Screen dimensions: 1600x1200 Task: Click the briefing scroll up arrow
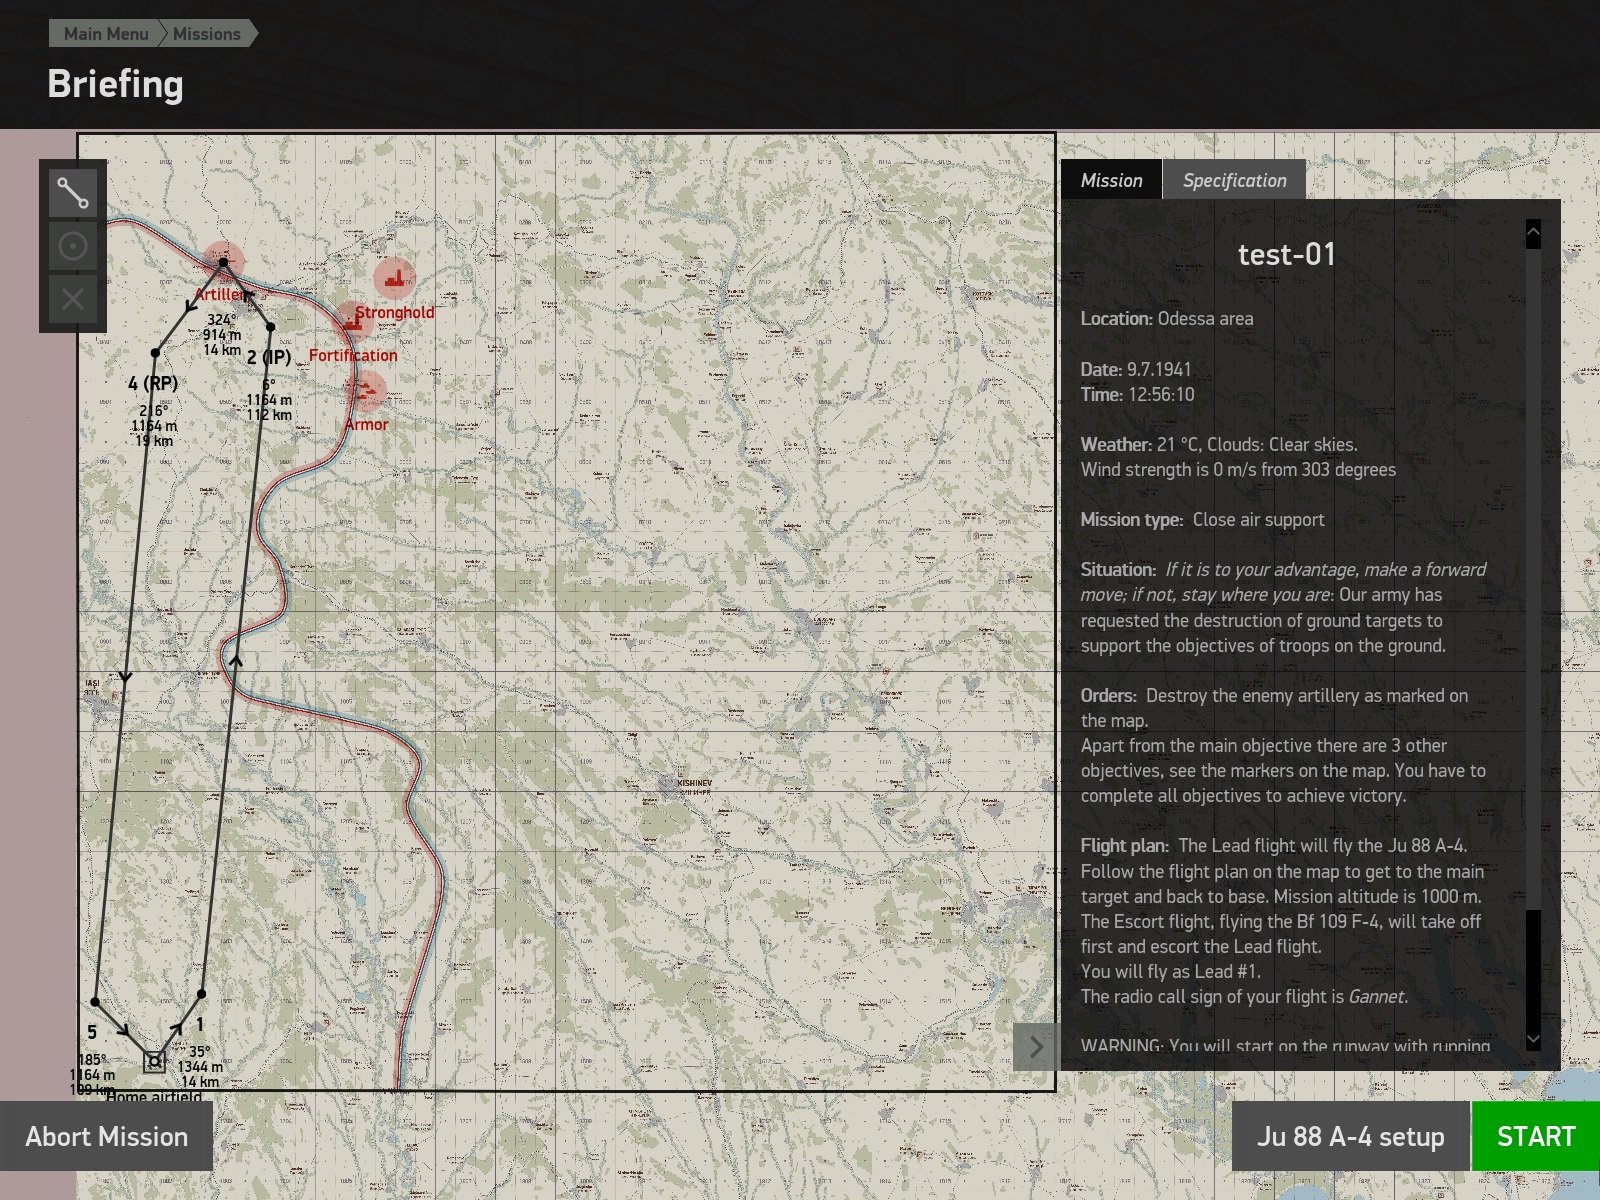(1533, 233)
